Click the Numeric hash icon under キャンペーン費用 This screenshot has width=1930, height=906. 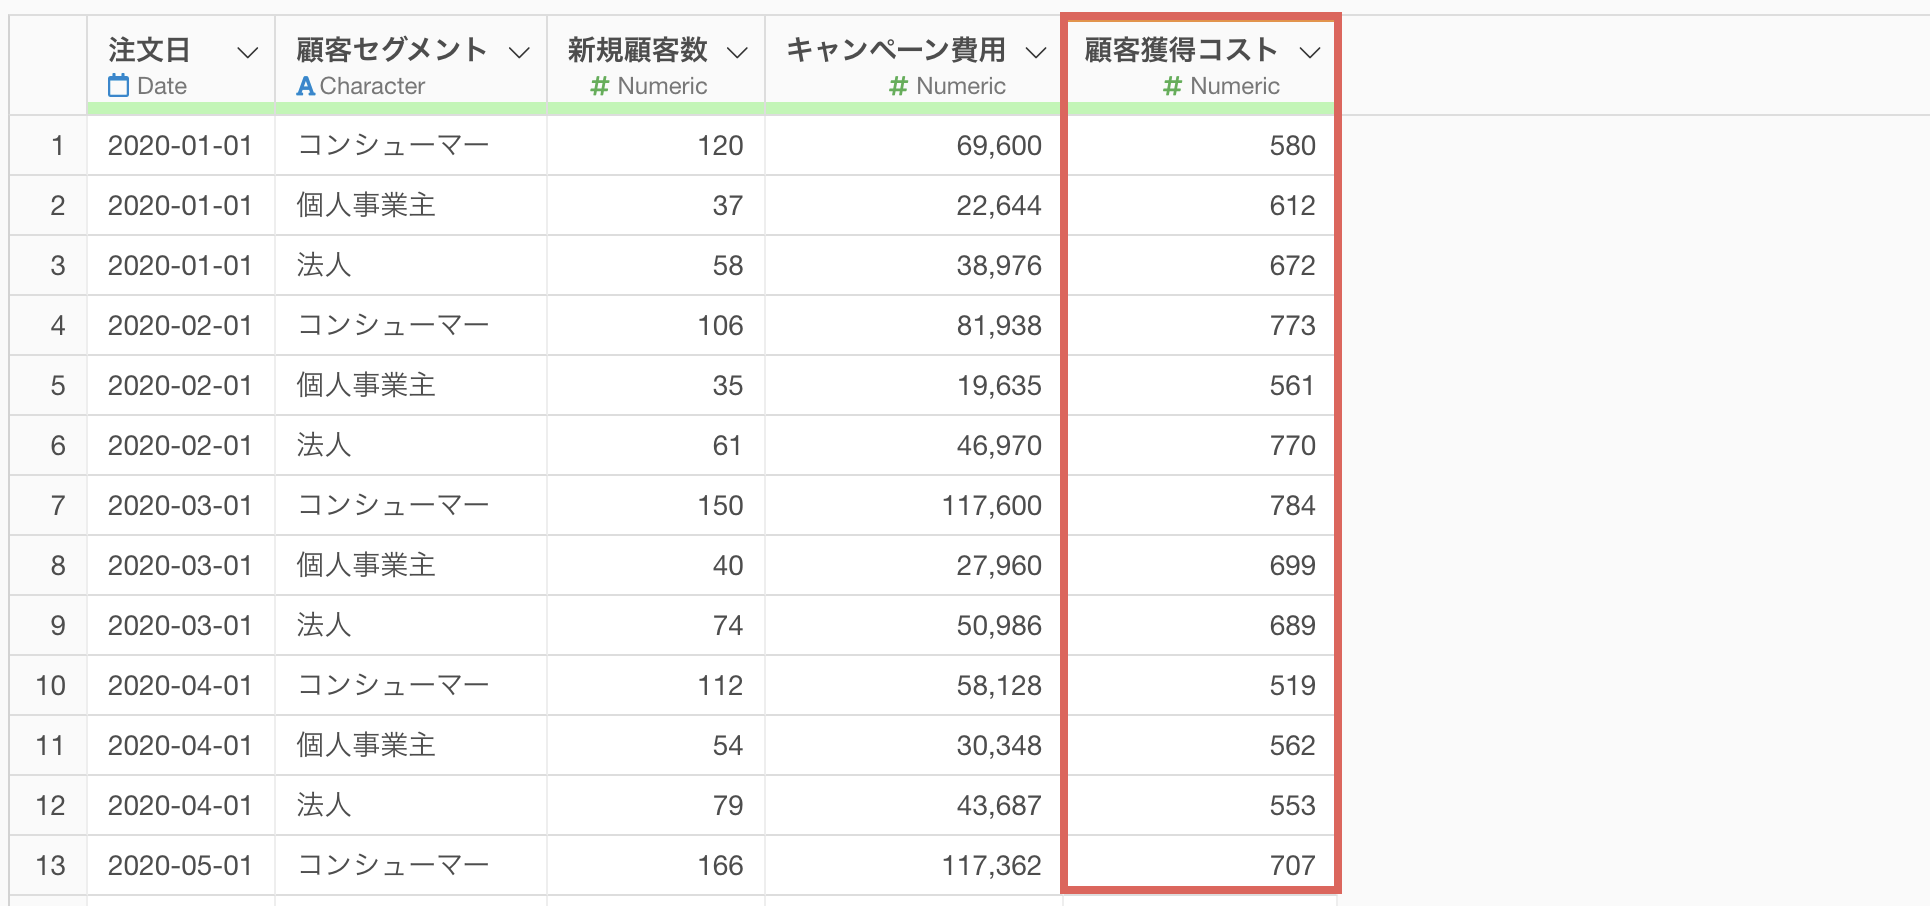pos(898,87)
